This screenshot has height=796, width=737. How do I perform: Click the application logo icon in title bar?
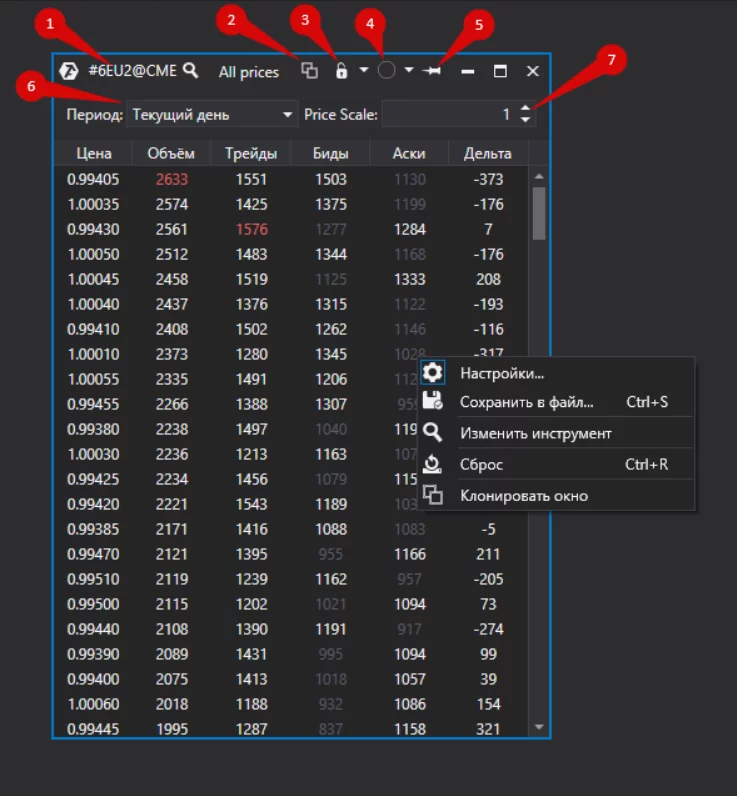[x=71, y=71]
